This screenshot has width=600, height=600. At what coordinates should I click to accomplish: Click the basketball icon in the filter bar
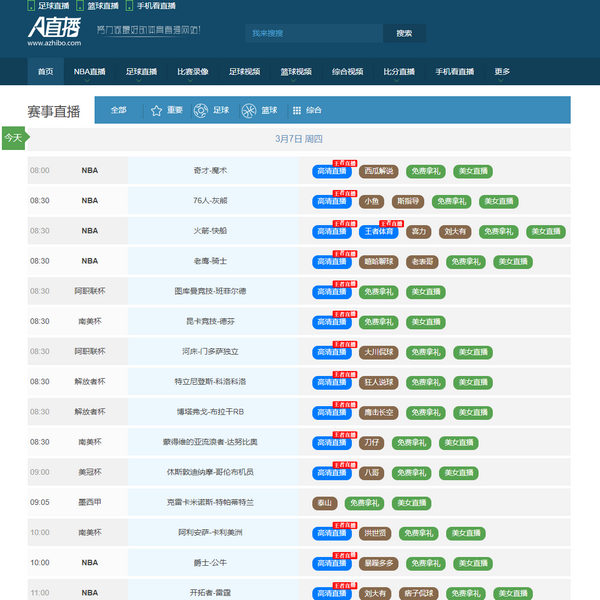[x=249, y=110]
